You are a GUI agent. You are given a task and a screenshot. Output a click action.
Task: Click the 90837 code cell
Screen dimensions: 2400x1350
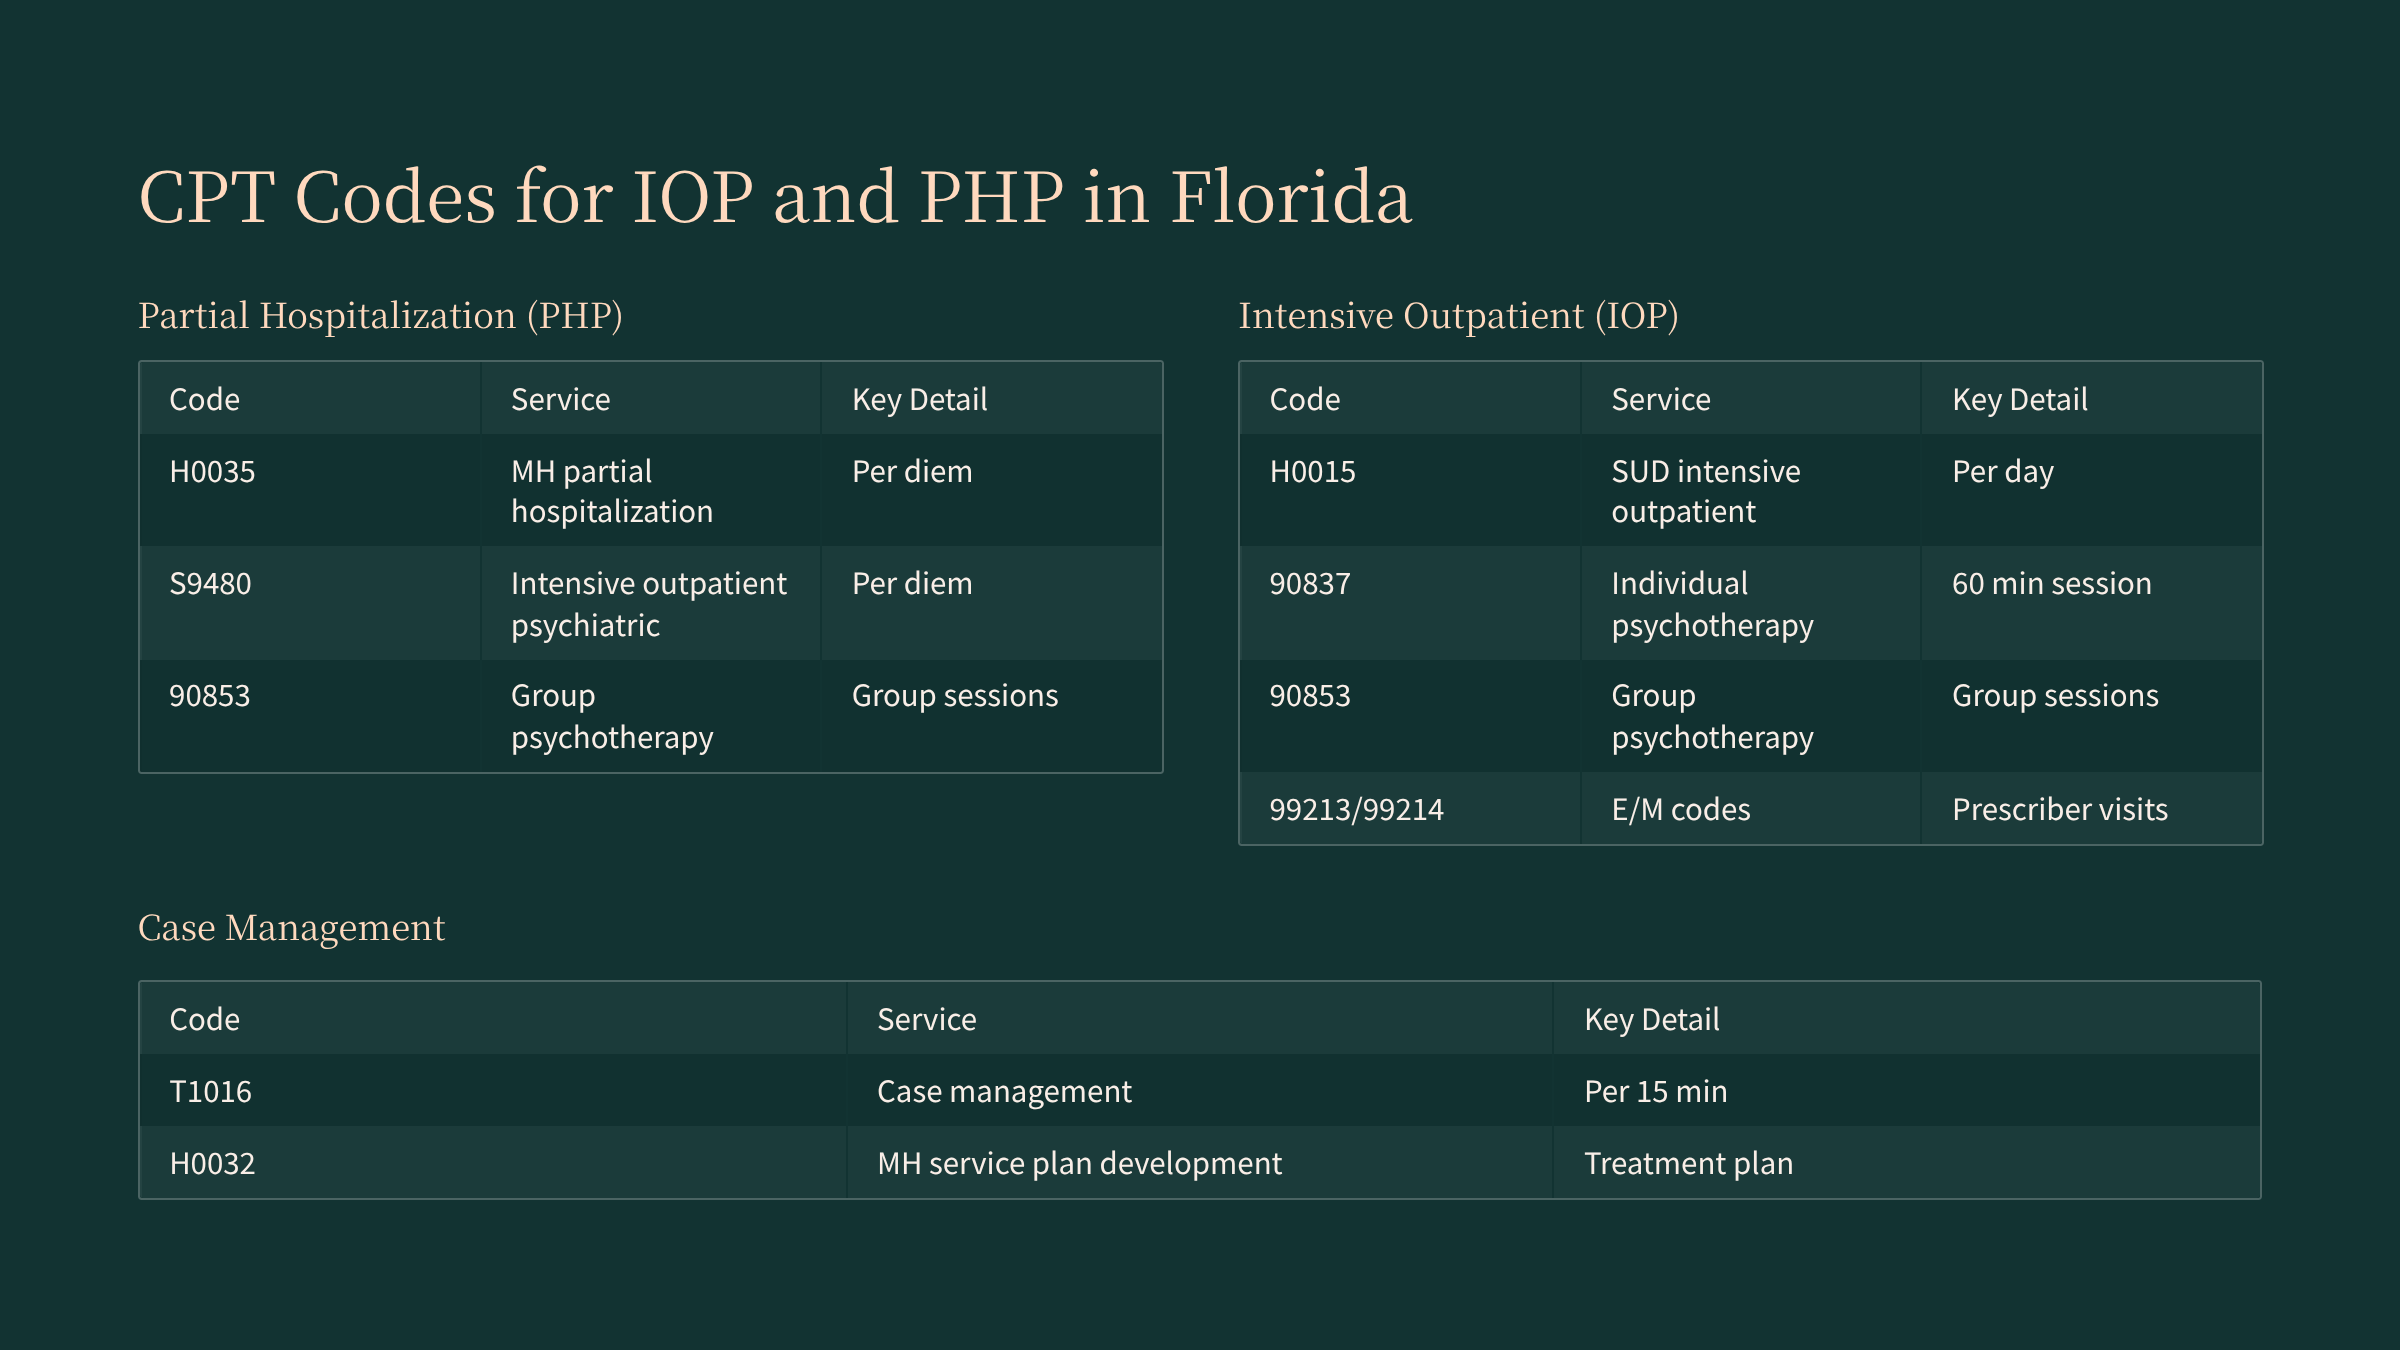pyautogui.click(x=1309, y=584)
